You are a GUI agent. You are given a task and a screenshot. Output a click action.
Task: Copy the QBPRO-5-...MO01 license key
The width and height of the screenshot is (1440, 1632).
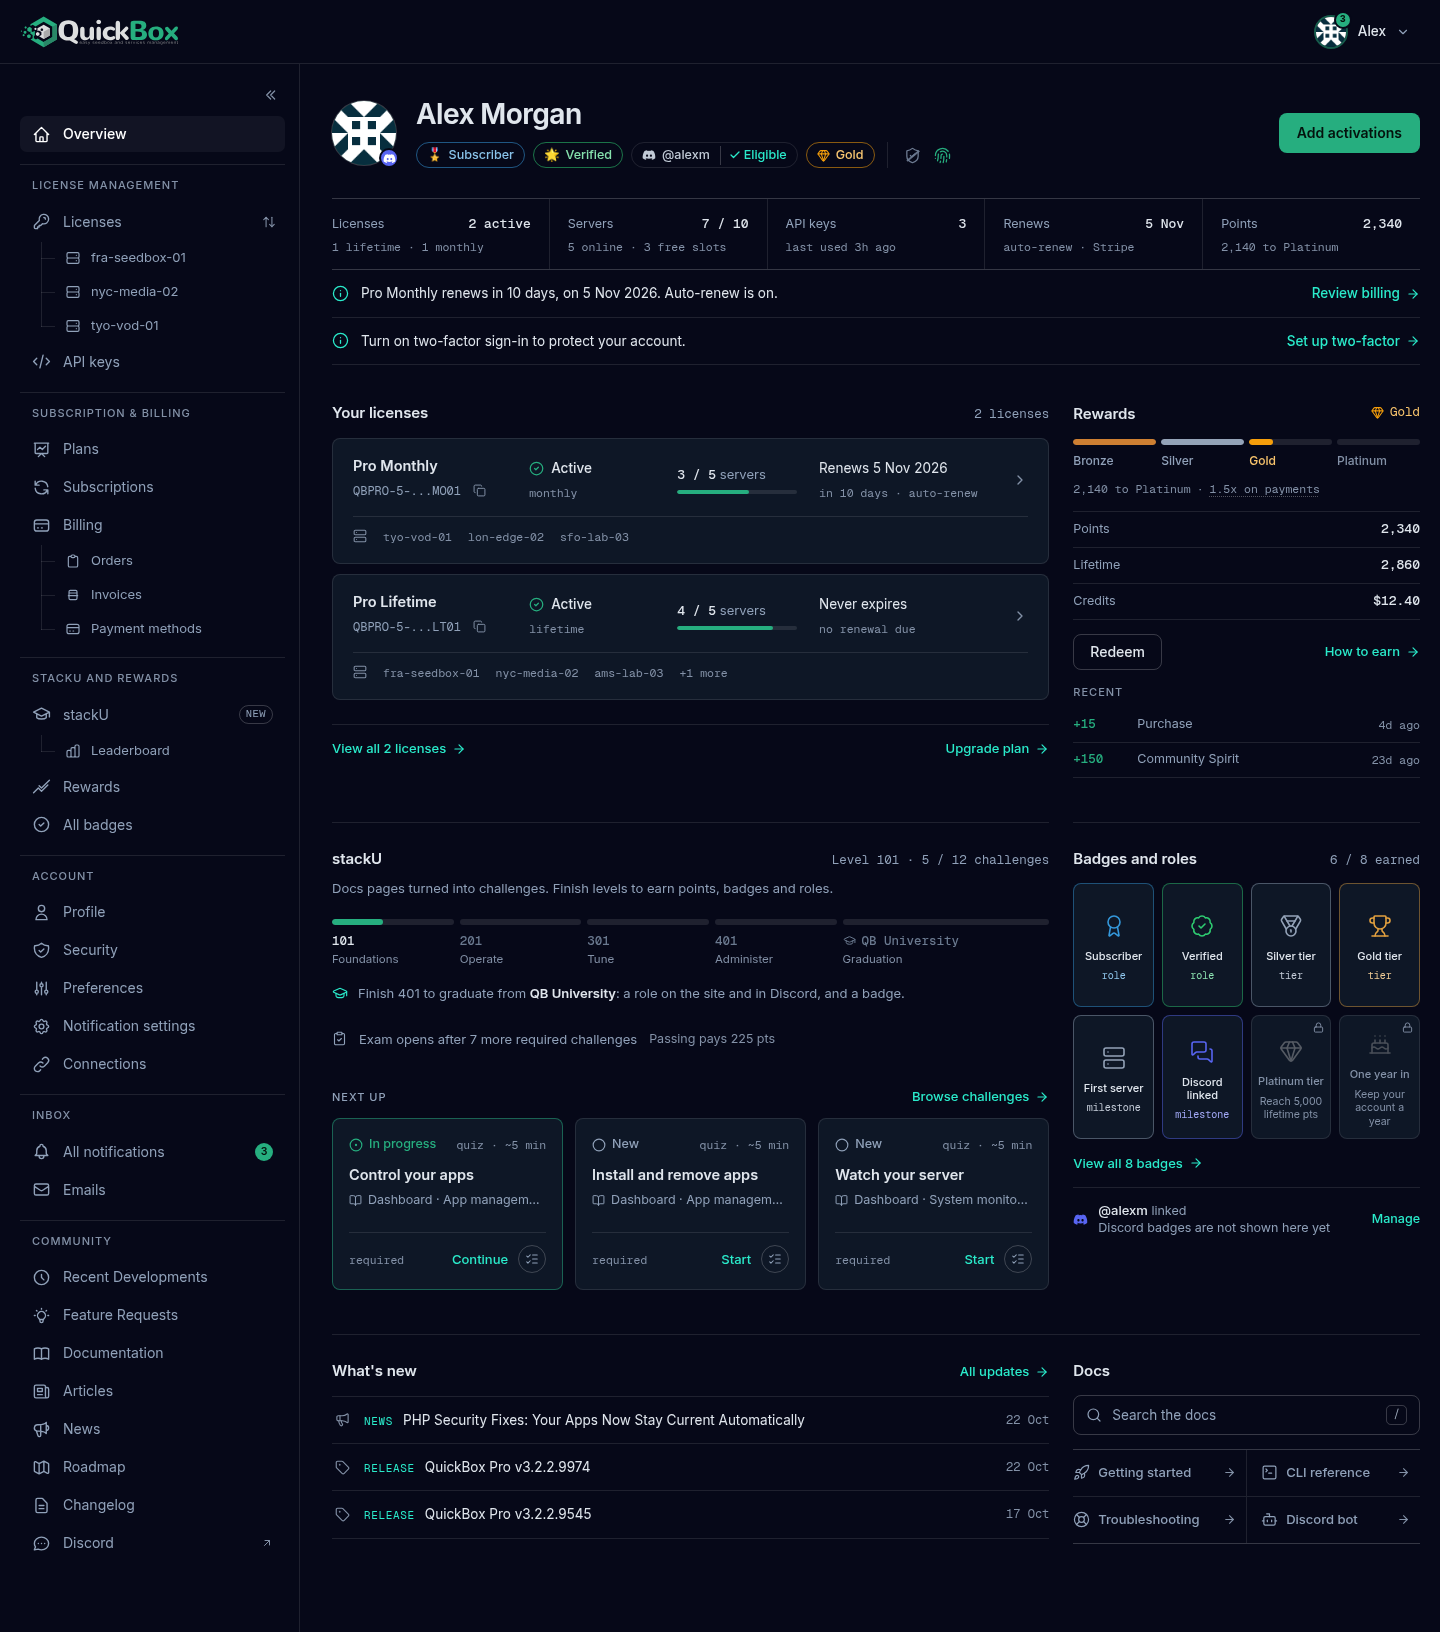[480, 490]
